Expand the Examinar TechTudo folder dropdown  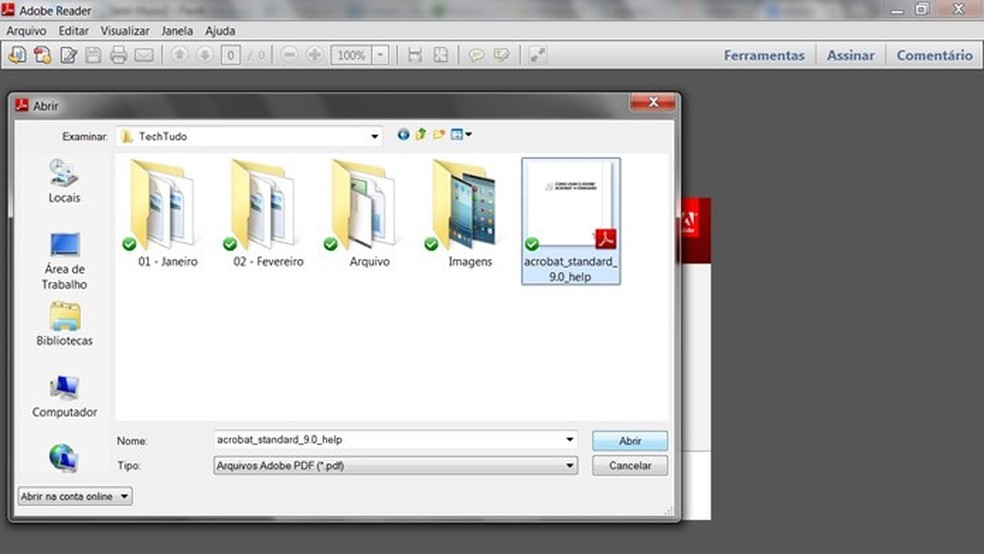[375, 136]
